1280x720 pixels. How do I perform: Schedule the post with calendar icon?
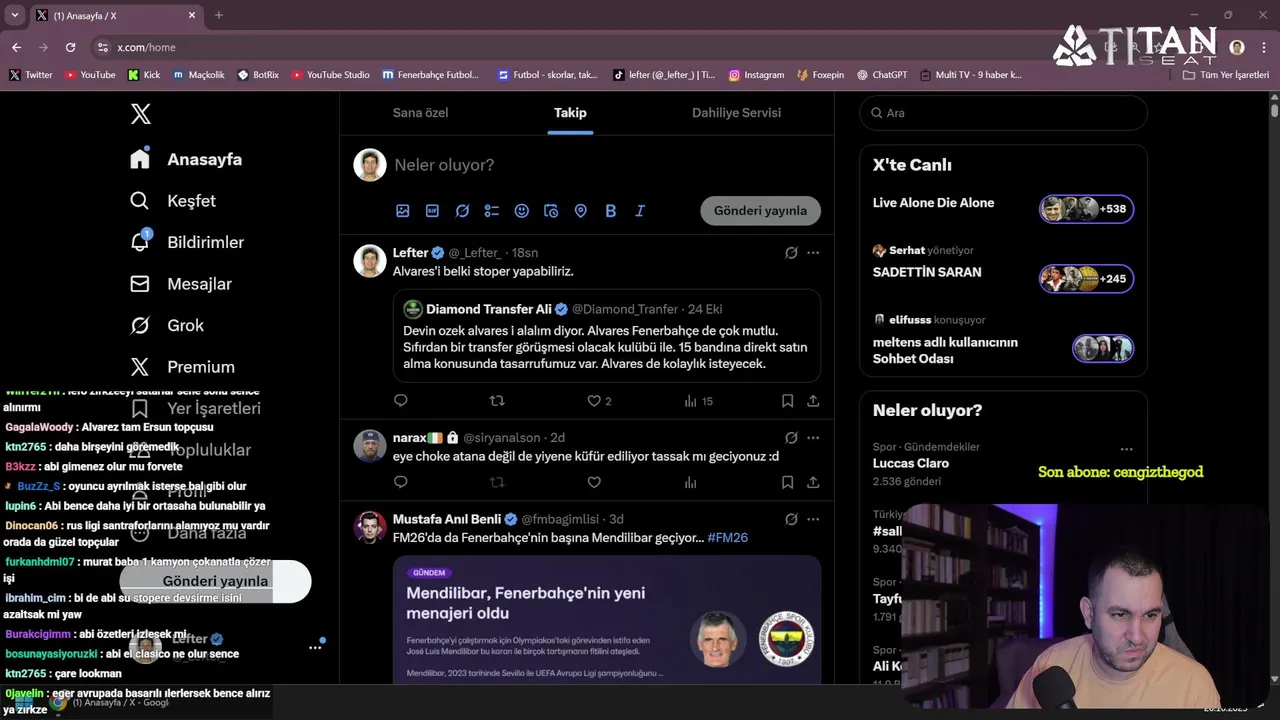click(x=551, y=211)
